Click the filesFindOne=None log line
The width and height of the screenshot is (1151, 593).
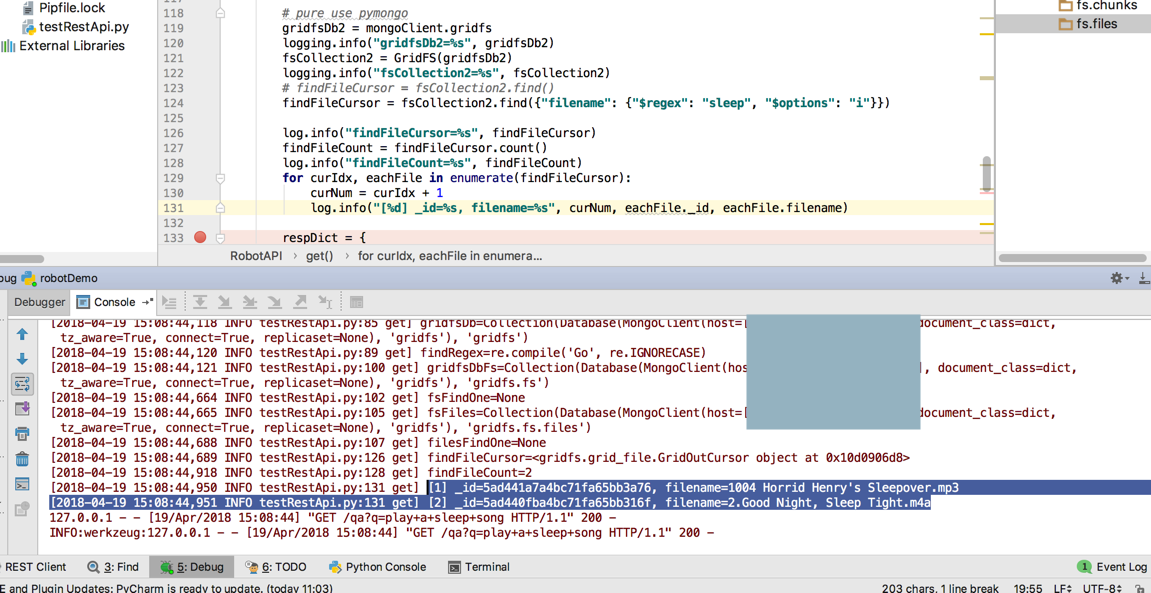click(x=297, y=443)
